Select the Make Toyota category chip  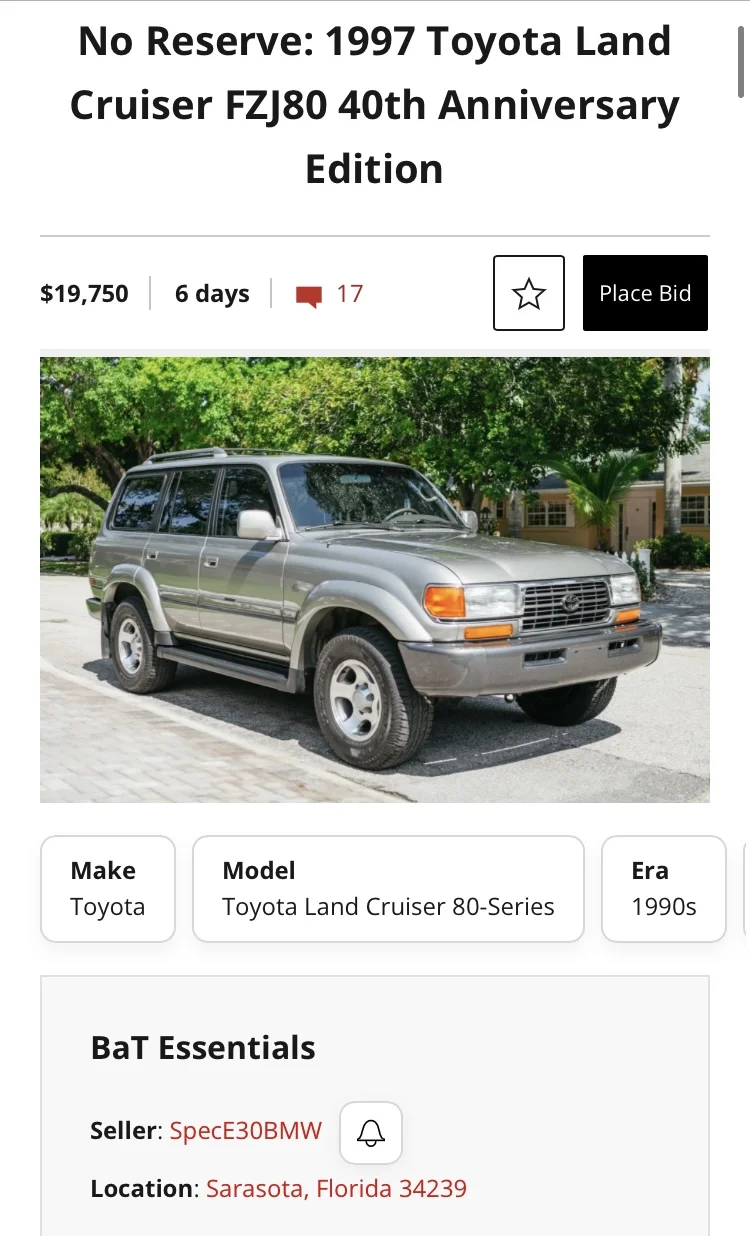pyautogui.click(x=108, y=889)
